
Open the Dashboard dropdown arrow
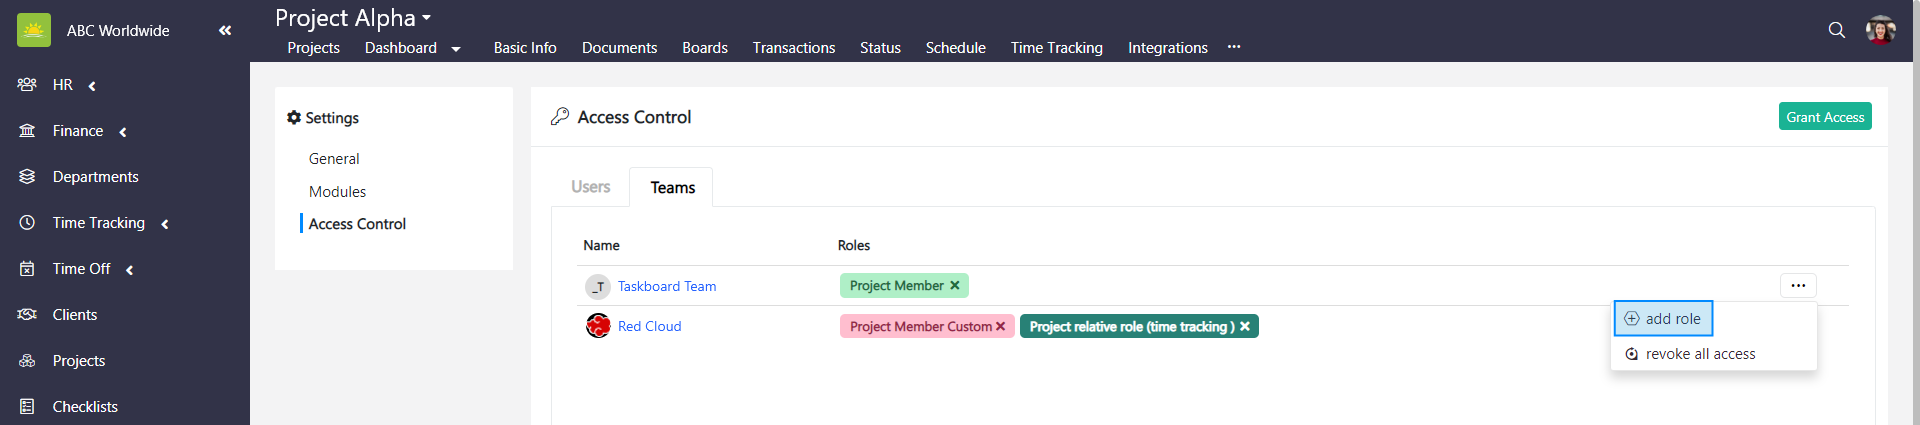point(456,49)
